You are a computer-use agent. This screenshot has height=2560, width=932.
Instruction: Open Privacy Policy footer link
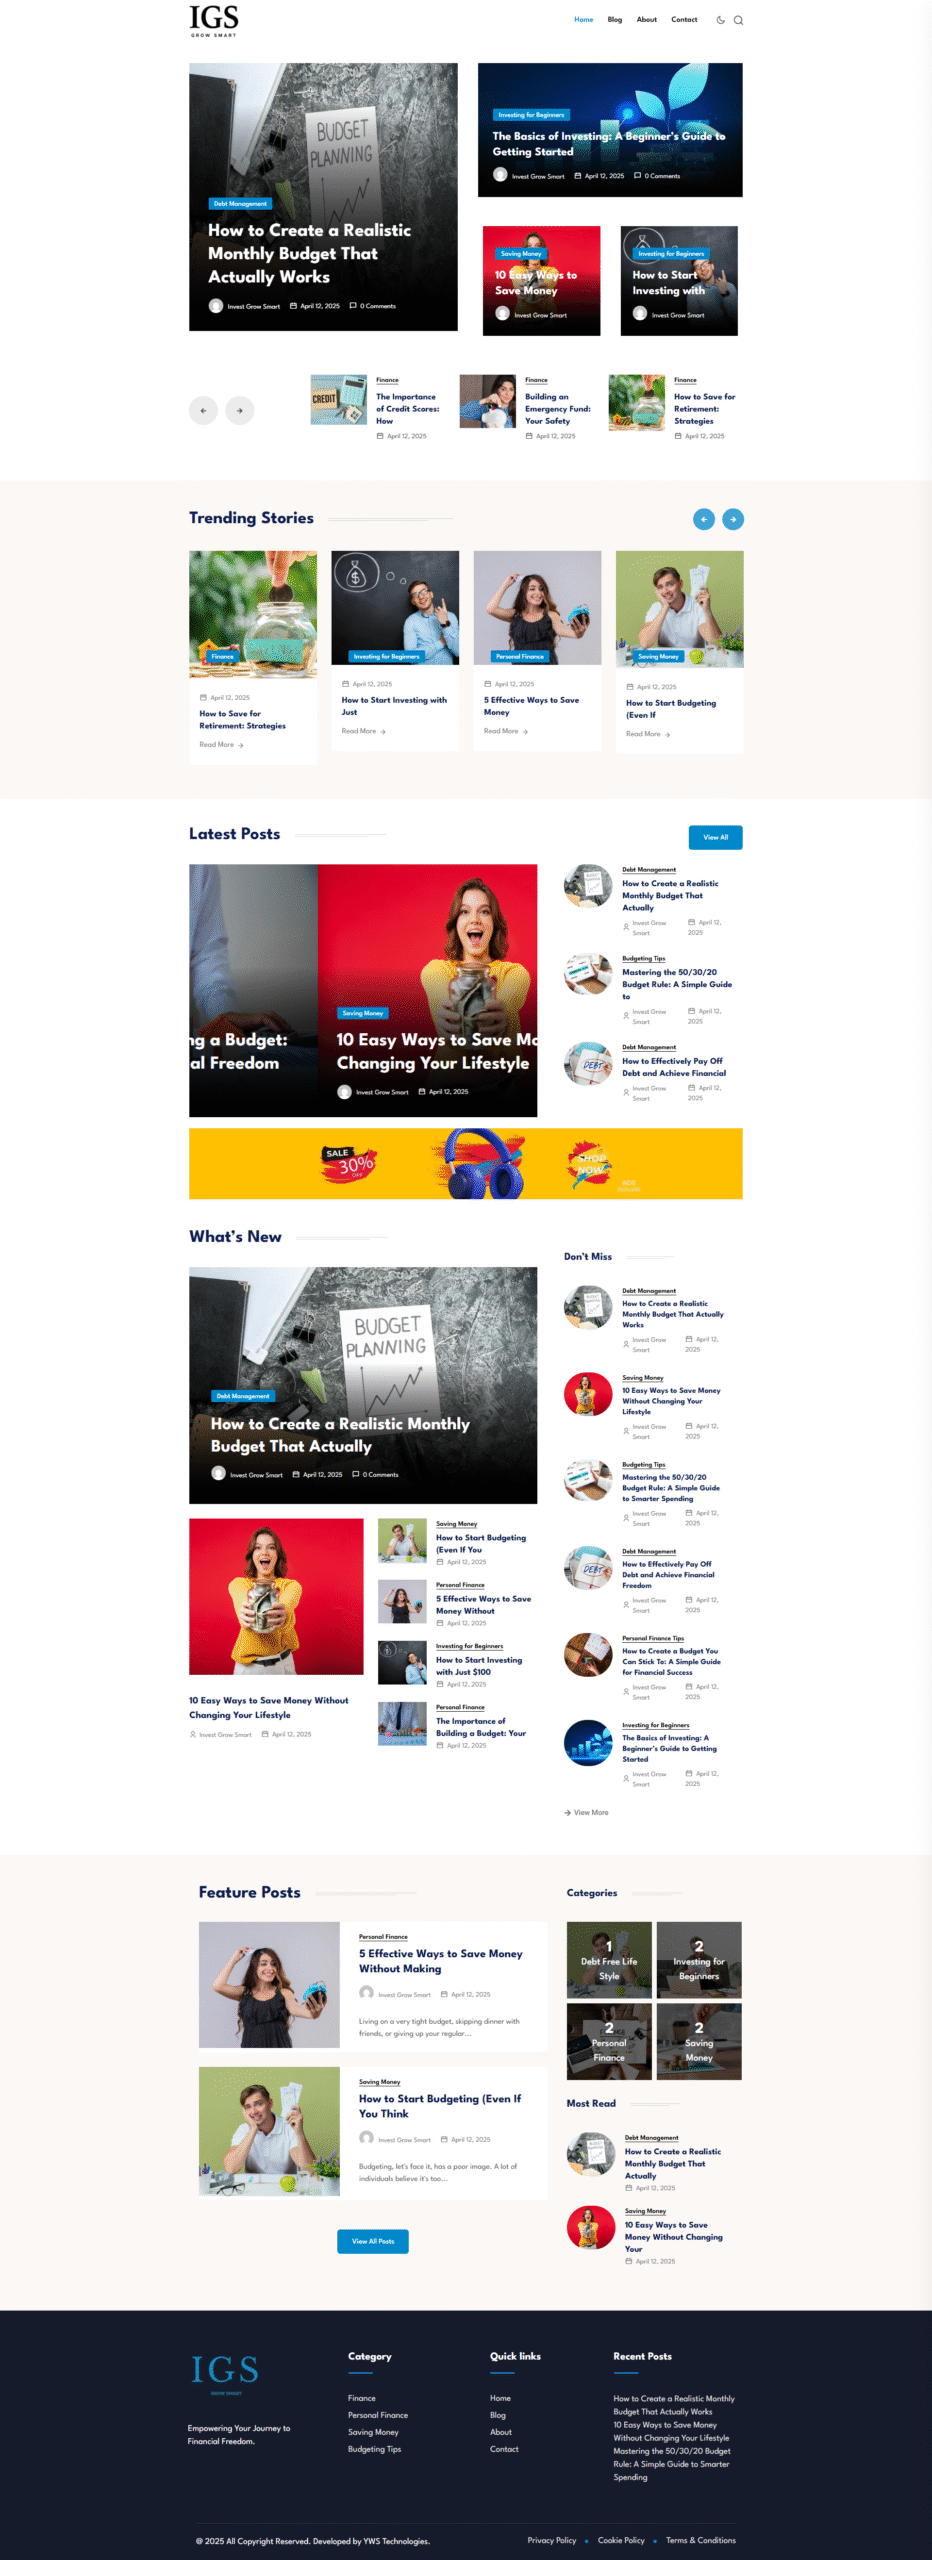[x=552, y=2540]
